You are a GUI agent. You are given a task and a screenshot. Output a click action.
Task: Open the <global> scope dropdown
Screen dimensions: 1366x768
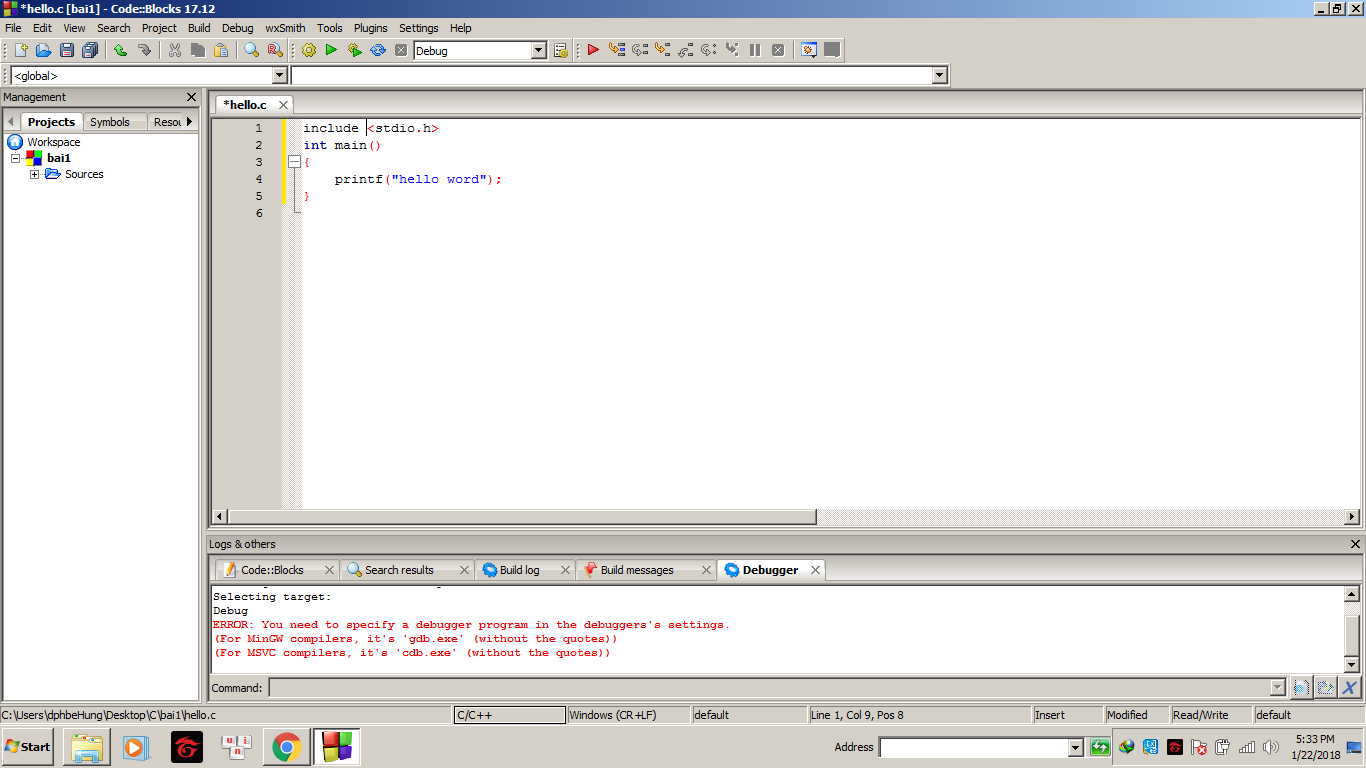(279, 76)
